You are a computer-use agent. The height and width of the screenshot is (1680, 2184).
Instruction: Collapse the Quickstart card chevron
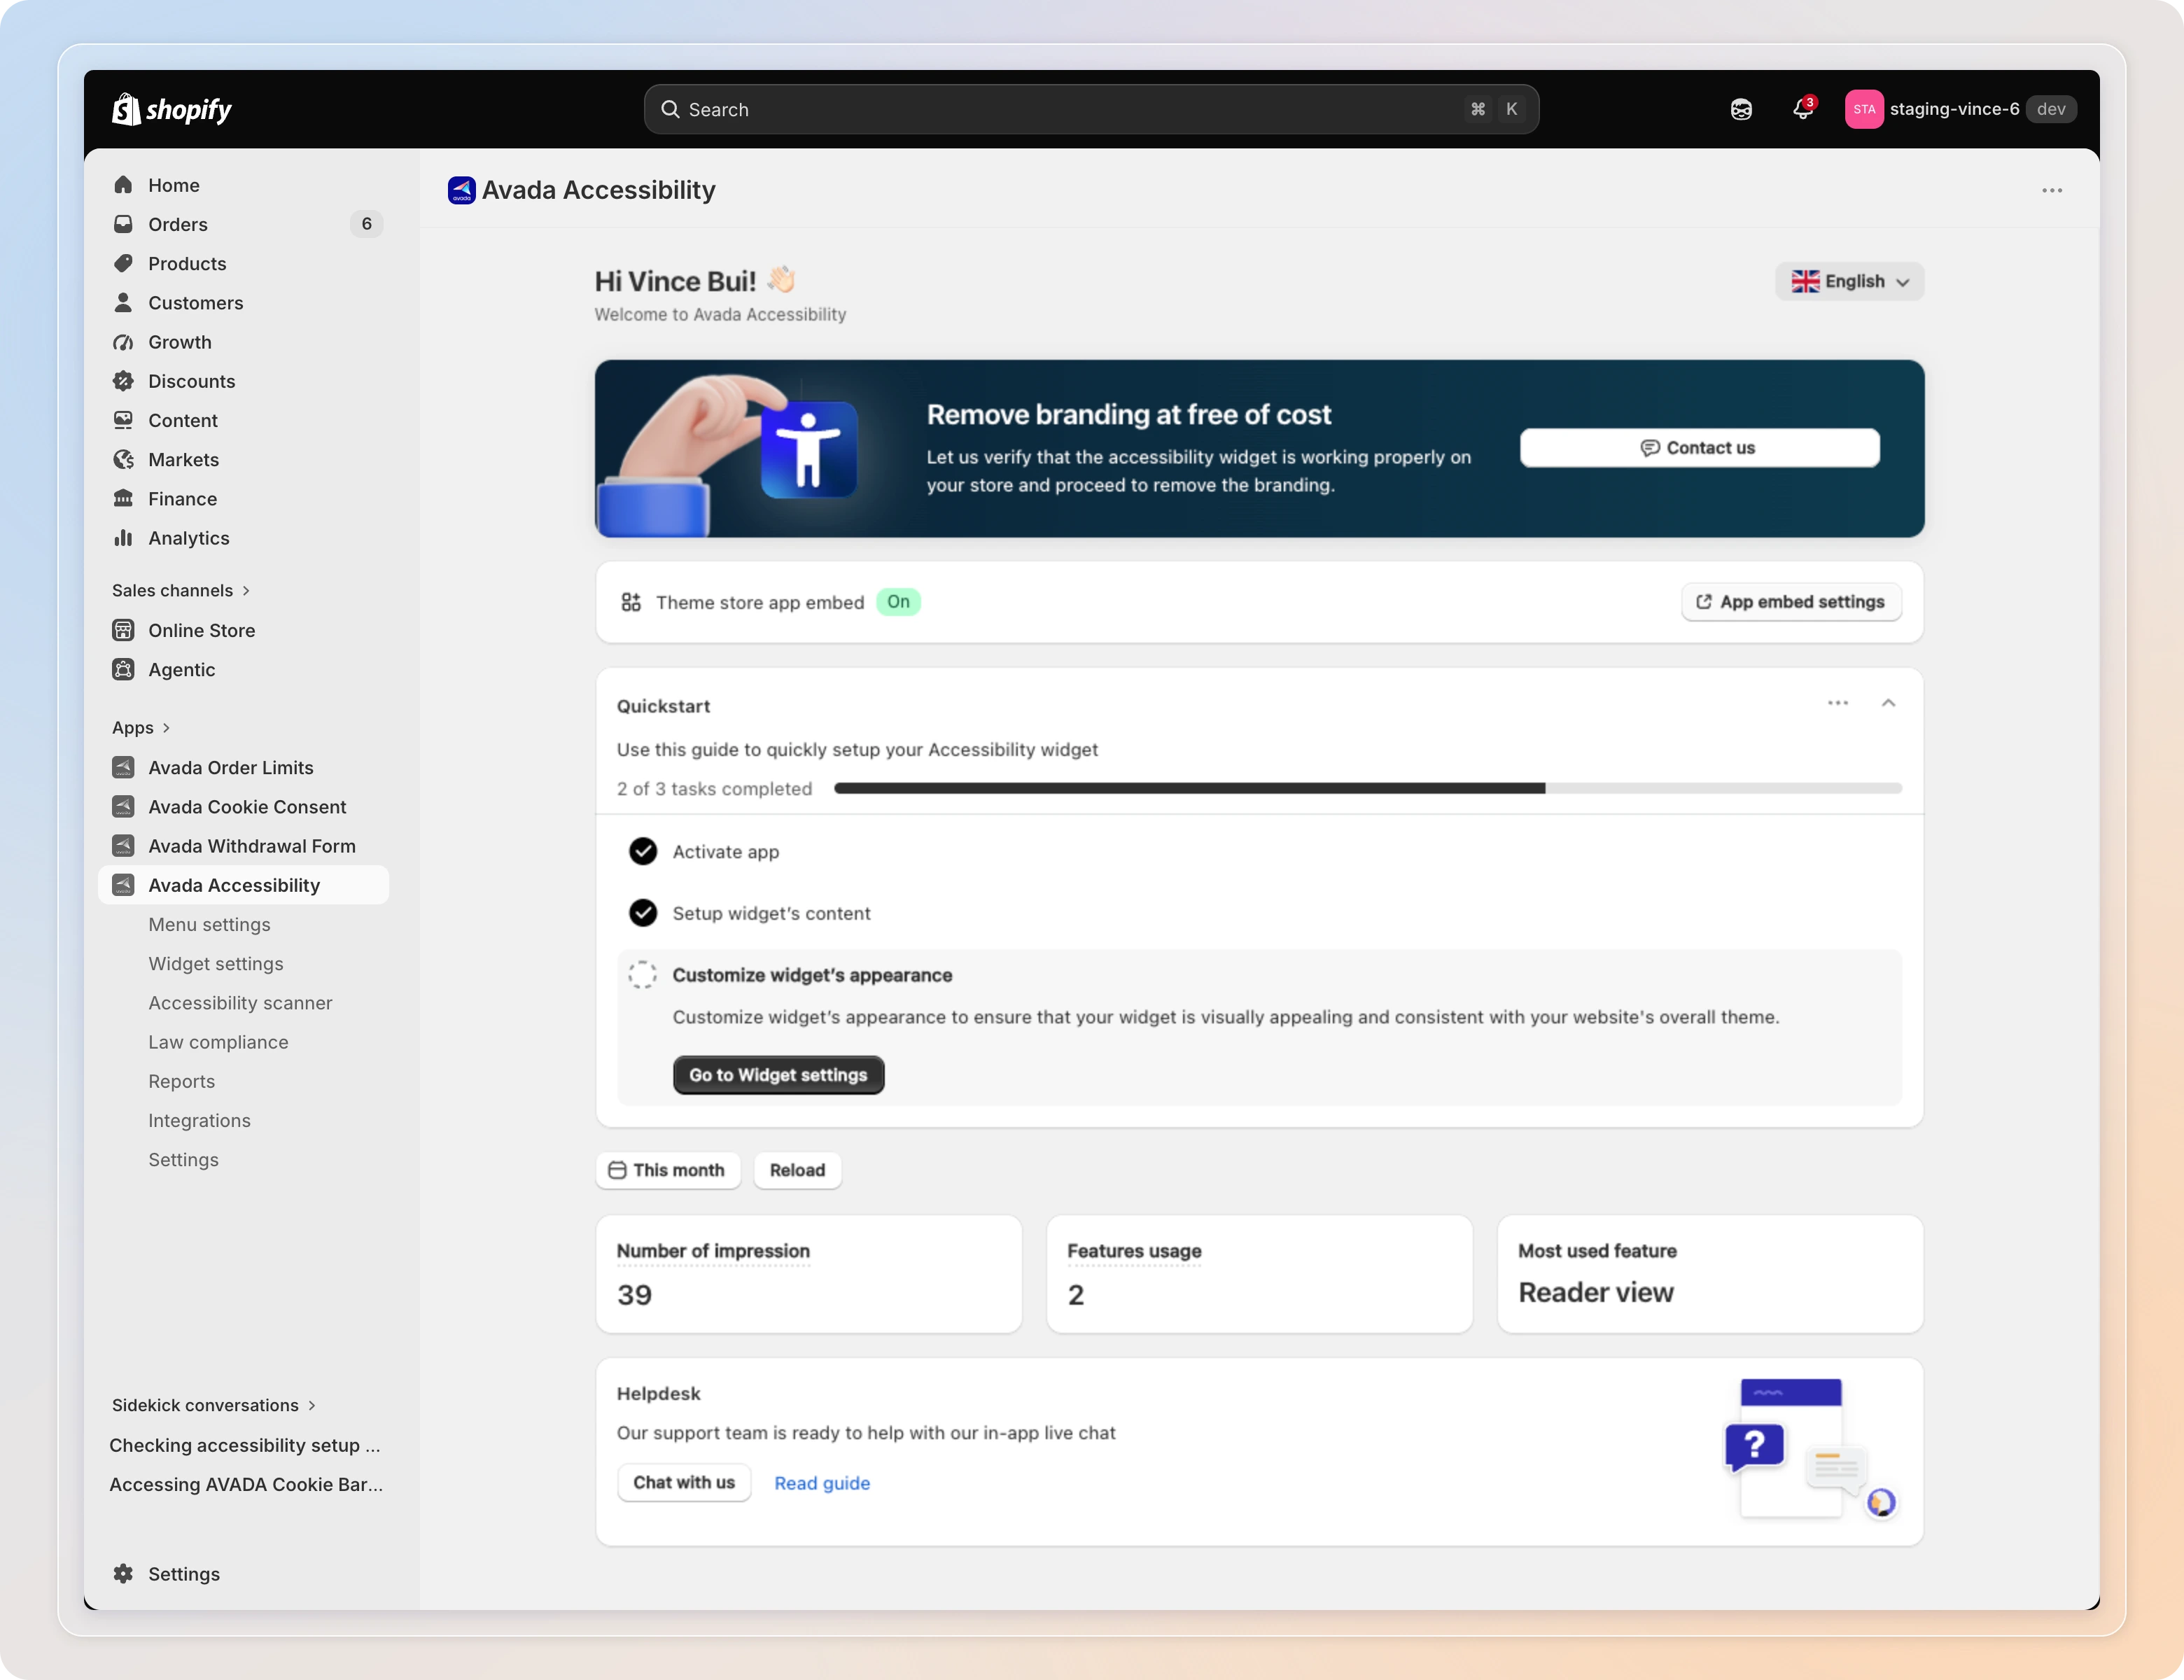[1888, 703]
